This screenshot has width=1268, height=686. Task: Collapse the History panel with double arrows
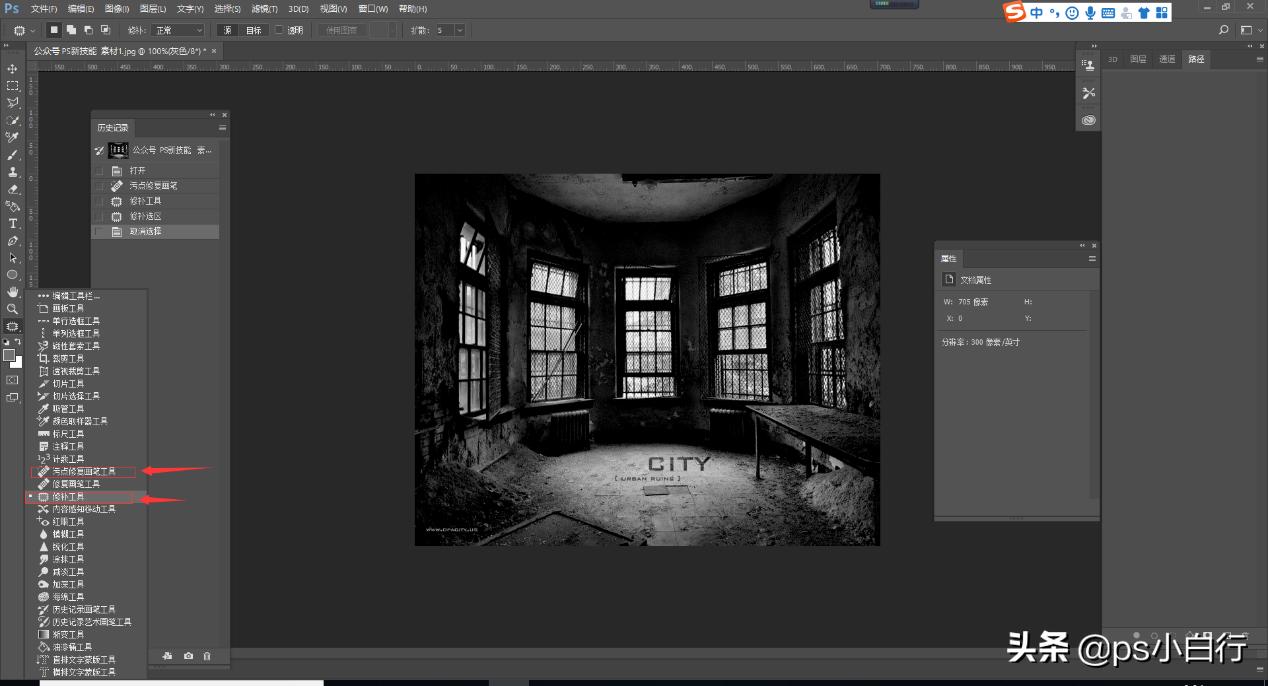[x=212, y=115]
